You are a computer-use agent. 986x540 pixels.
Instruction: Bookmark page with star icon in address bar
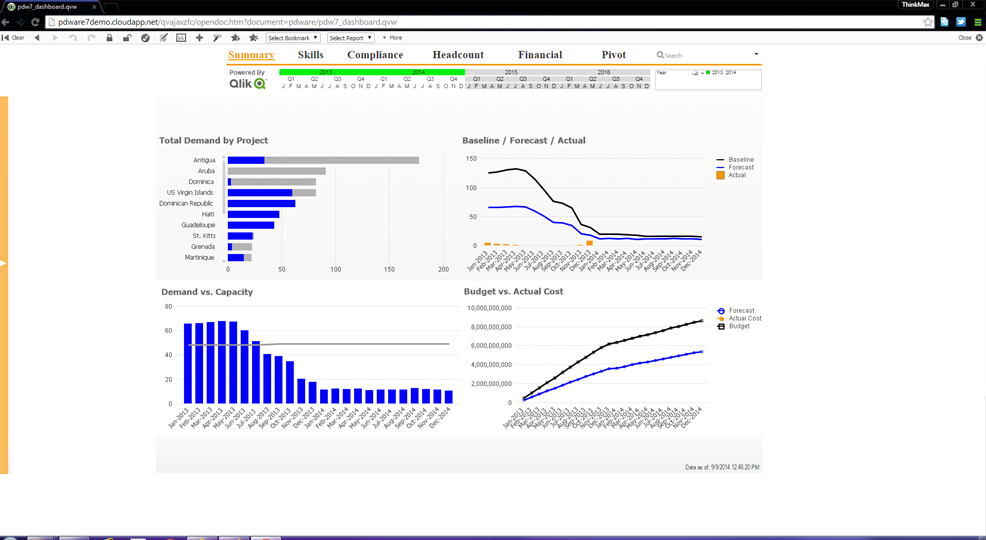point(928,22)
